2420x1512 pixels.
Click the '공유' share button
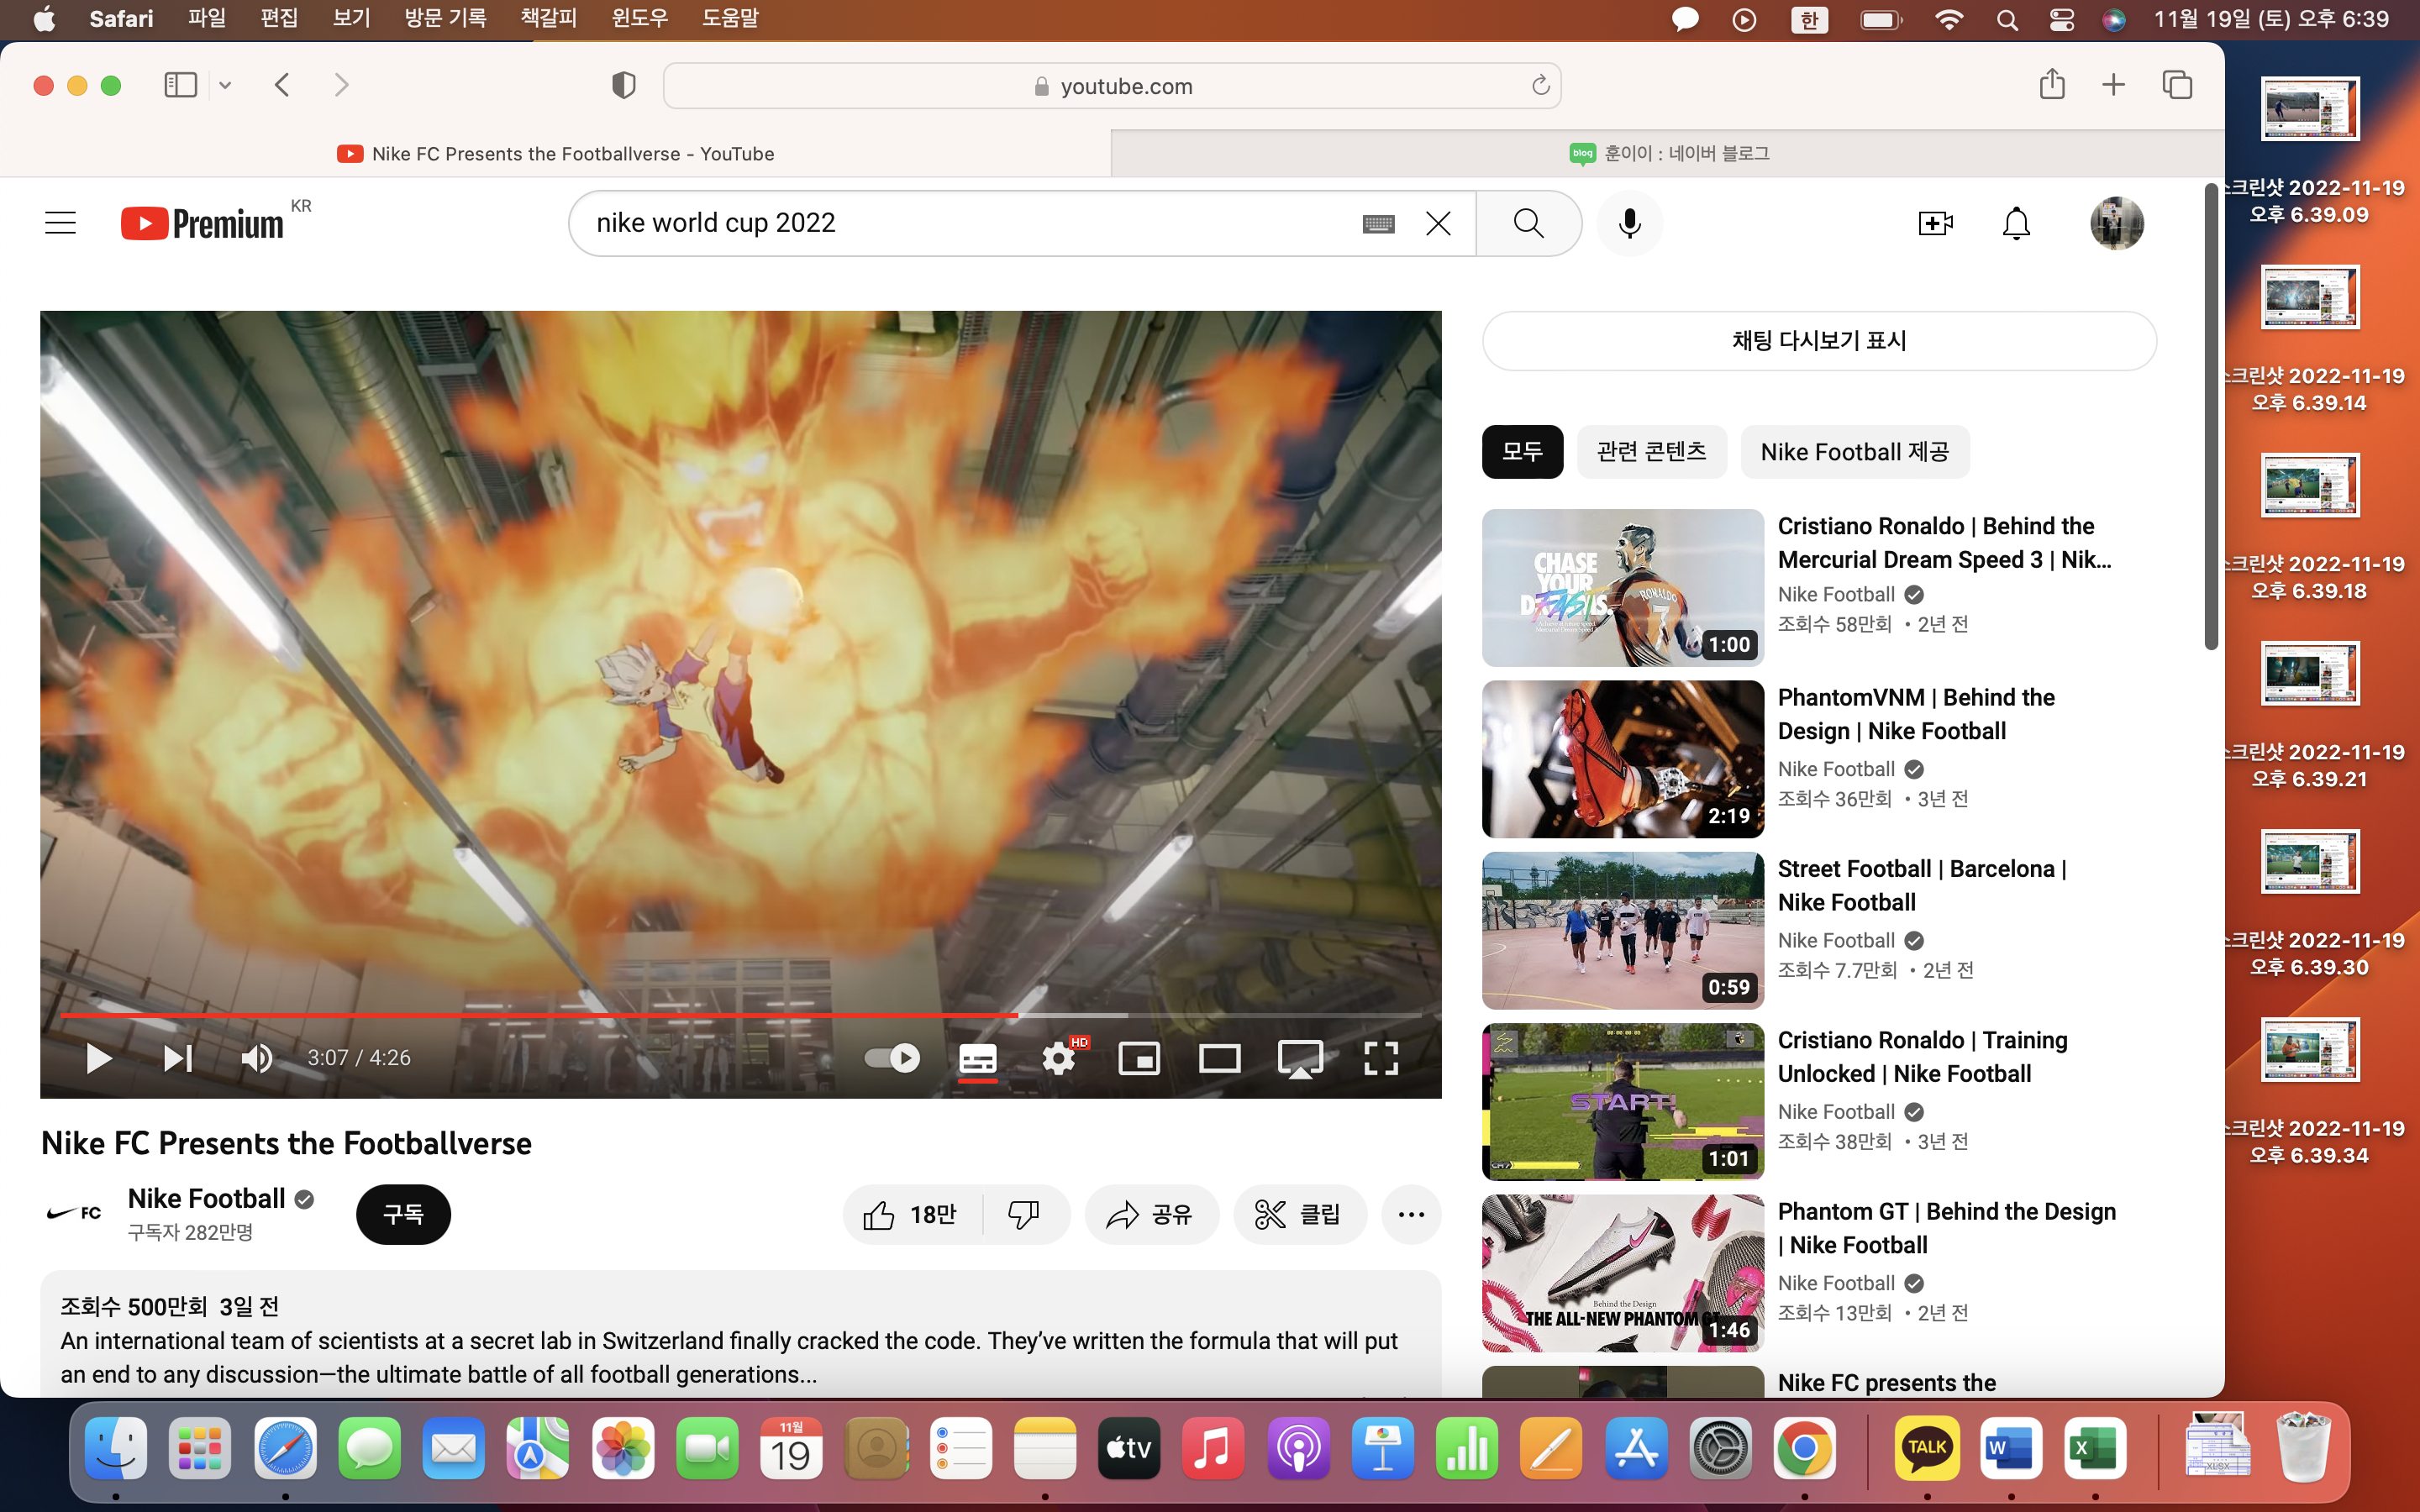[x=1151, y=1214]
